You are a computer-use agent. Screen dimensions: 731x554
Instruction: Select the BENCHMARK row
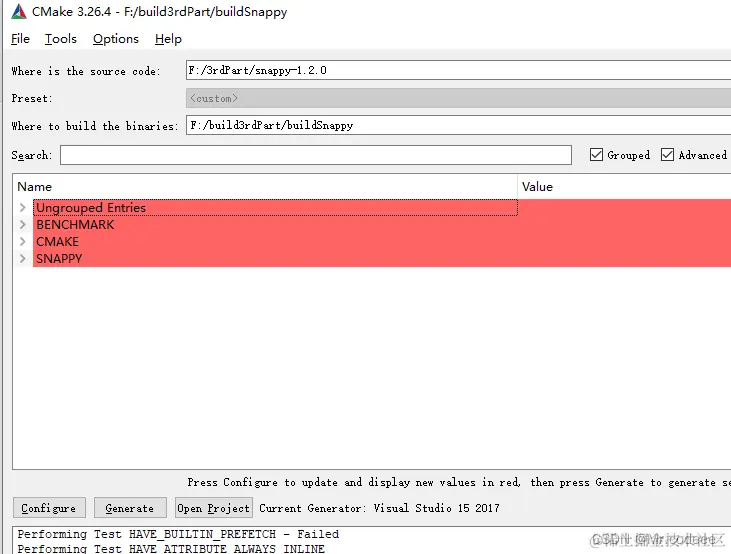click(x=382, y=224)
